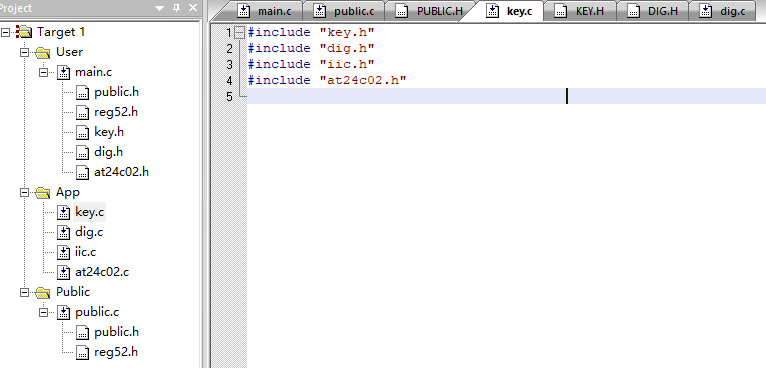Pin the Project panel
Screen dimensions: 766x368
tap(177, 8)
